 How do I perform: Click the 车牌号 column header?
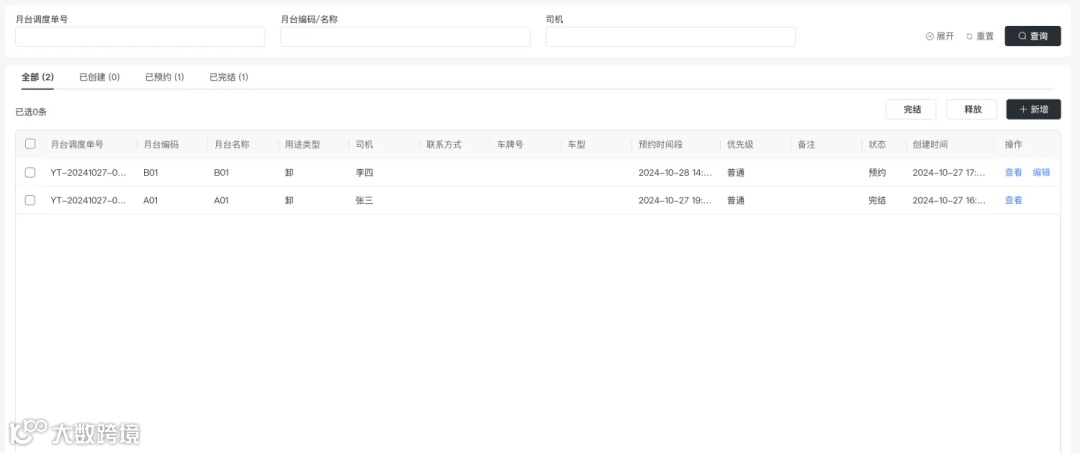tap(510, 145)
